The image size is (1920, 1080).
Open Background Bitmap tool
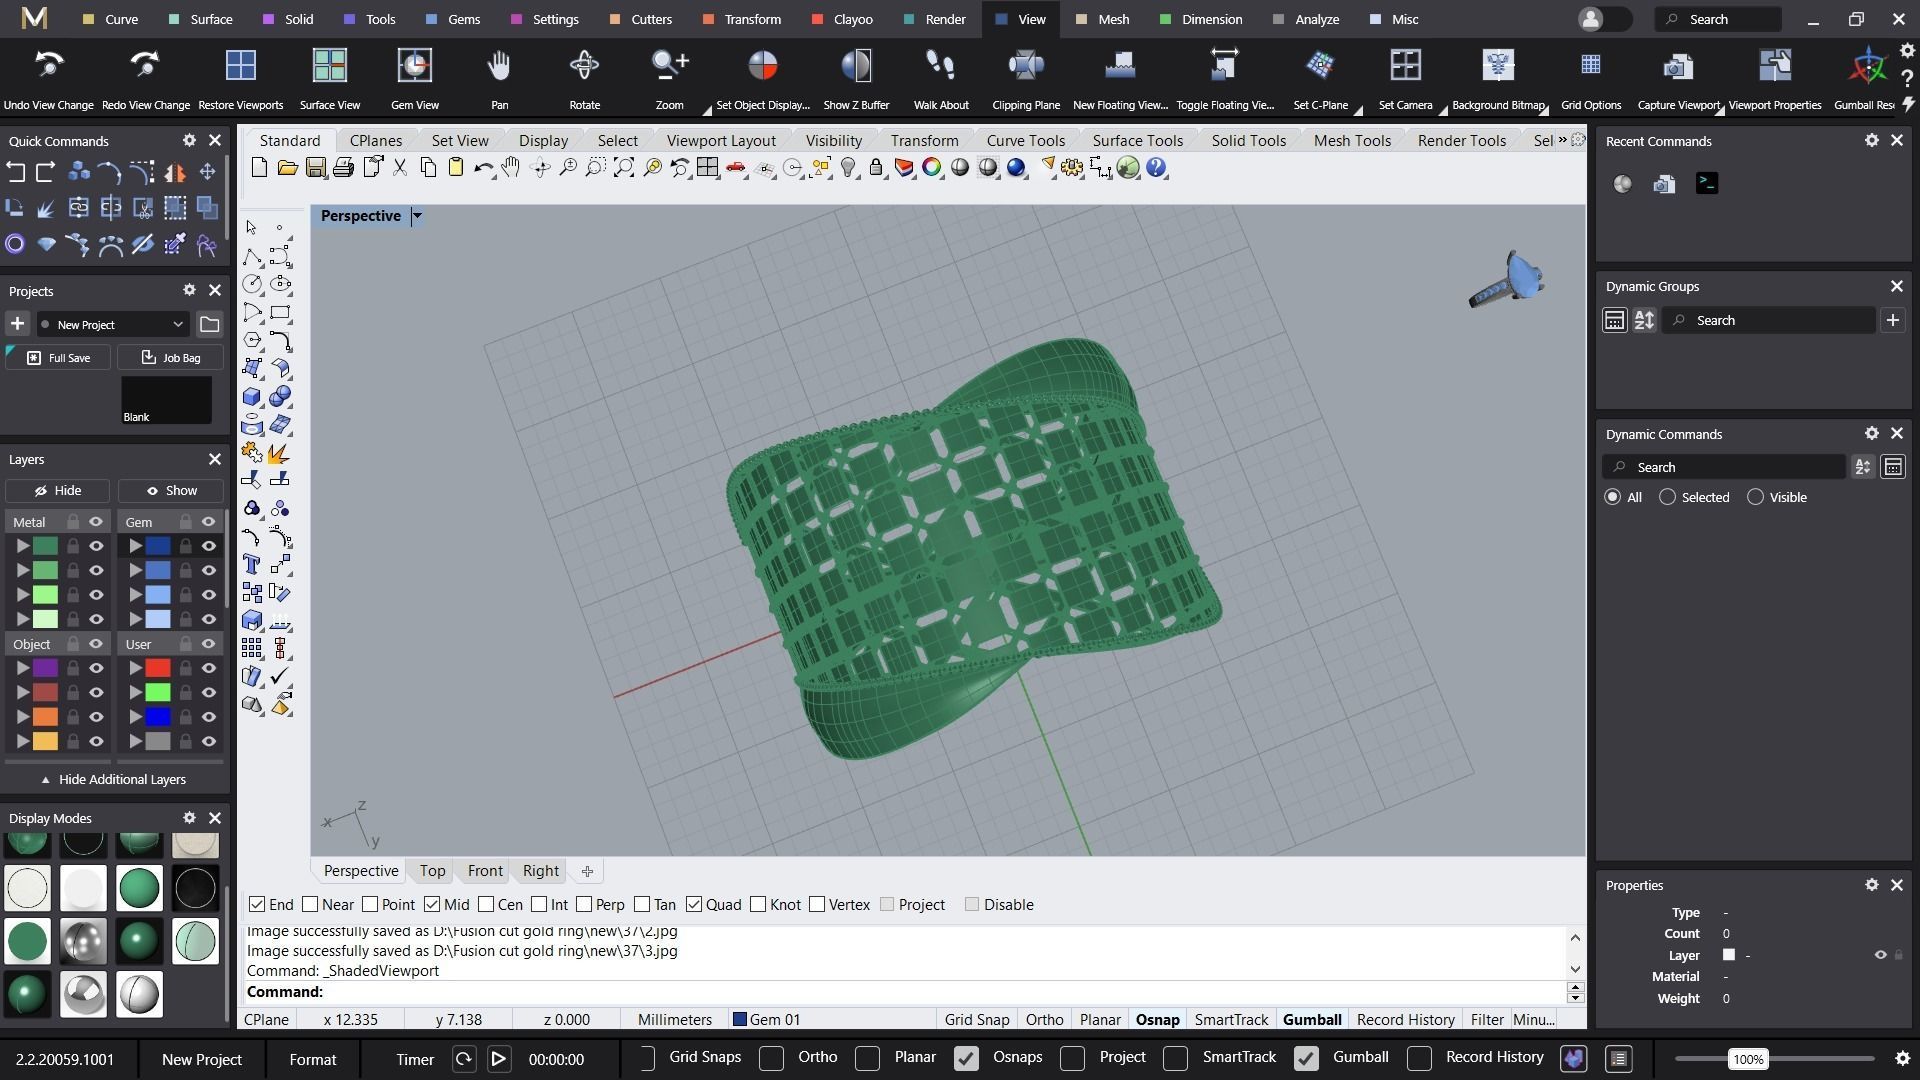point(1498,65)
